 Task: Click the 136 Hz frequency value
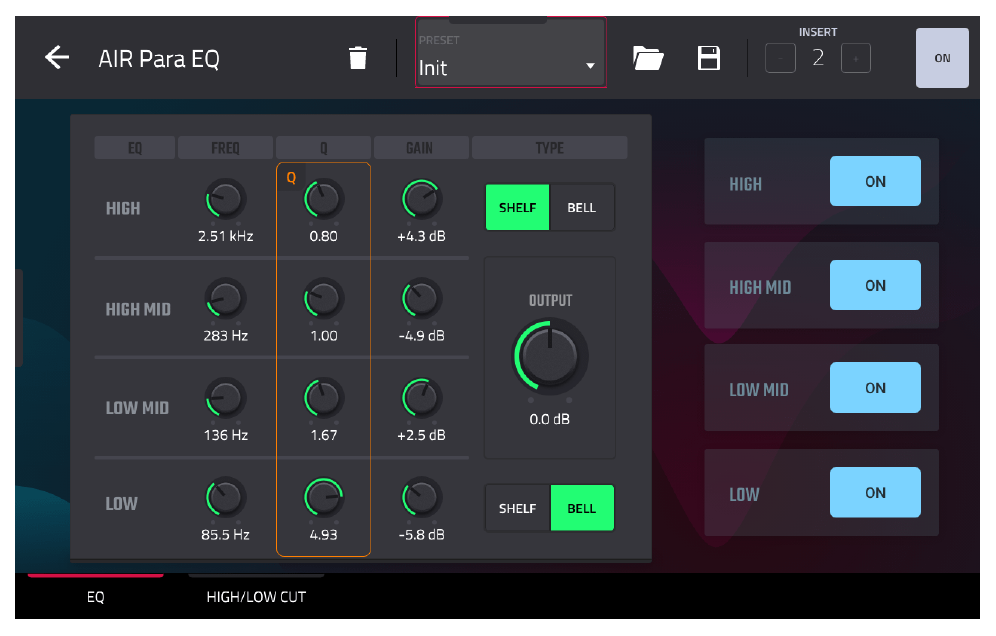coord(225,435)
